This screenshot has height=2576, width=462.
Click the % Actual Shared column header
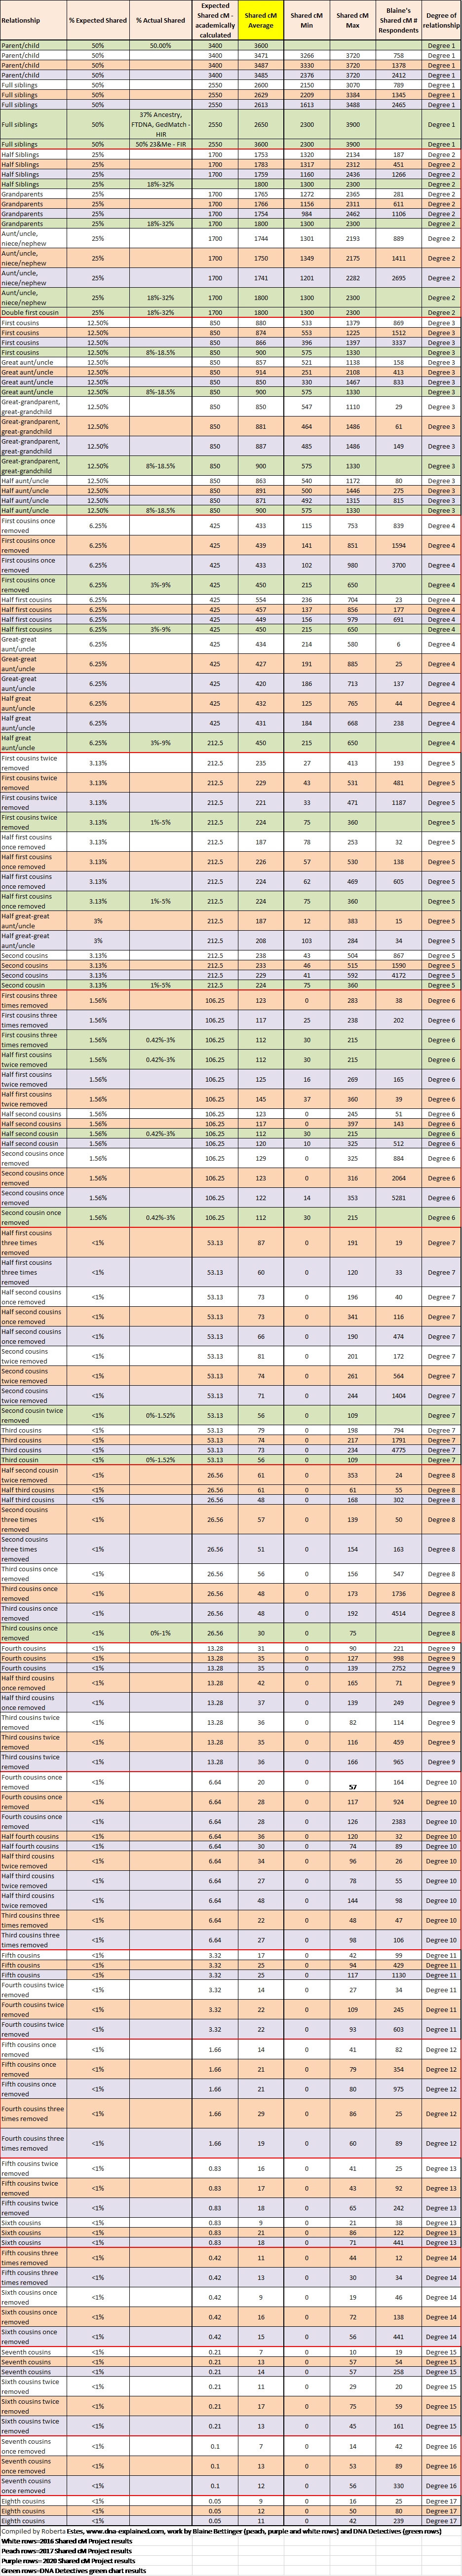160,20
